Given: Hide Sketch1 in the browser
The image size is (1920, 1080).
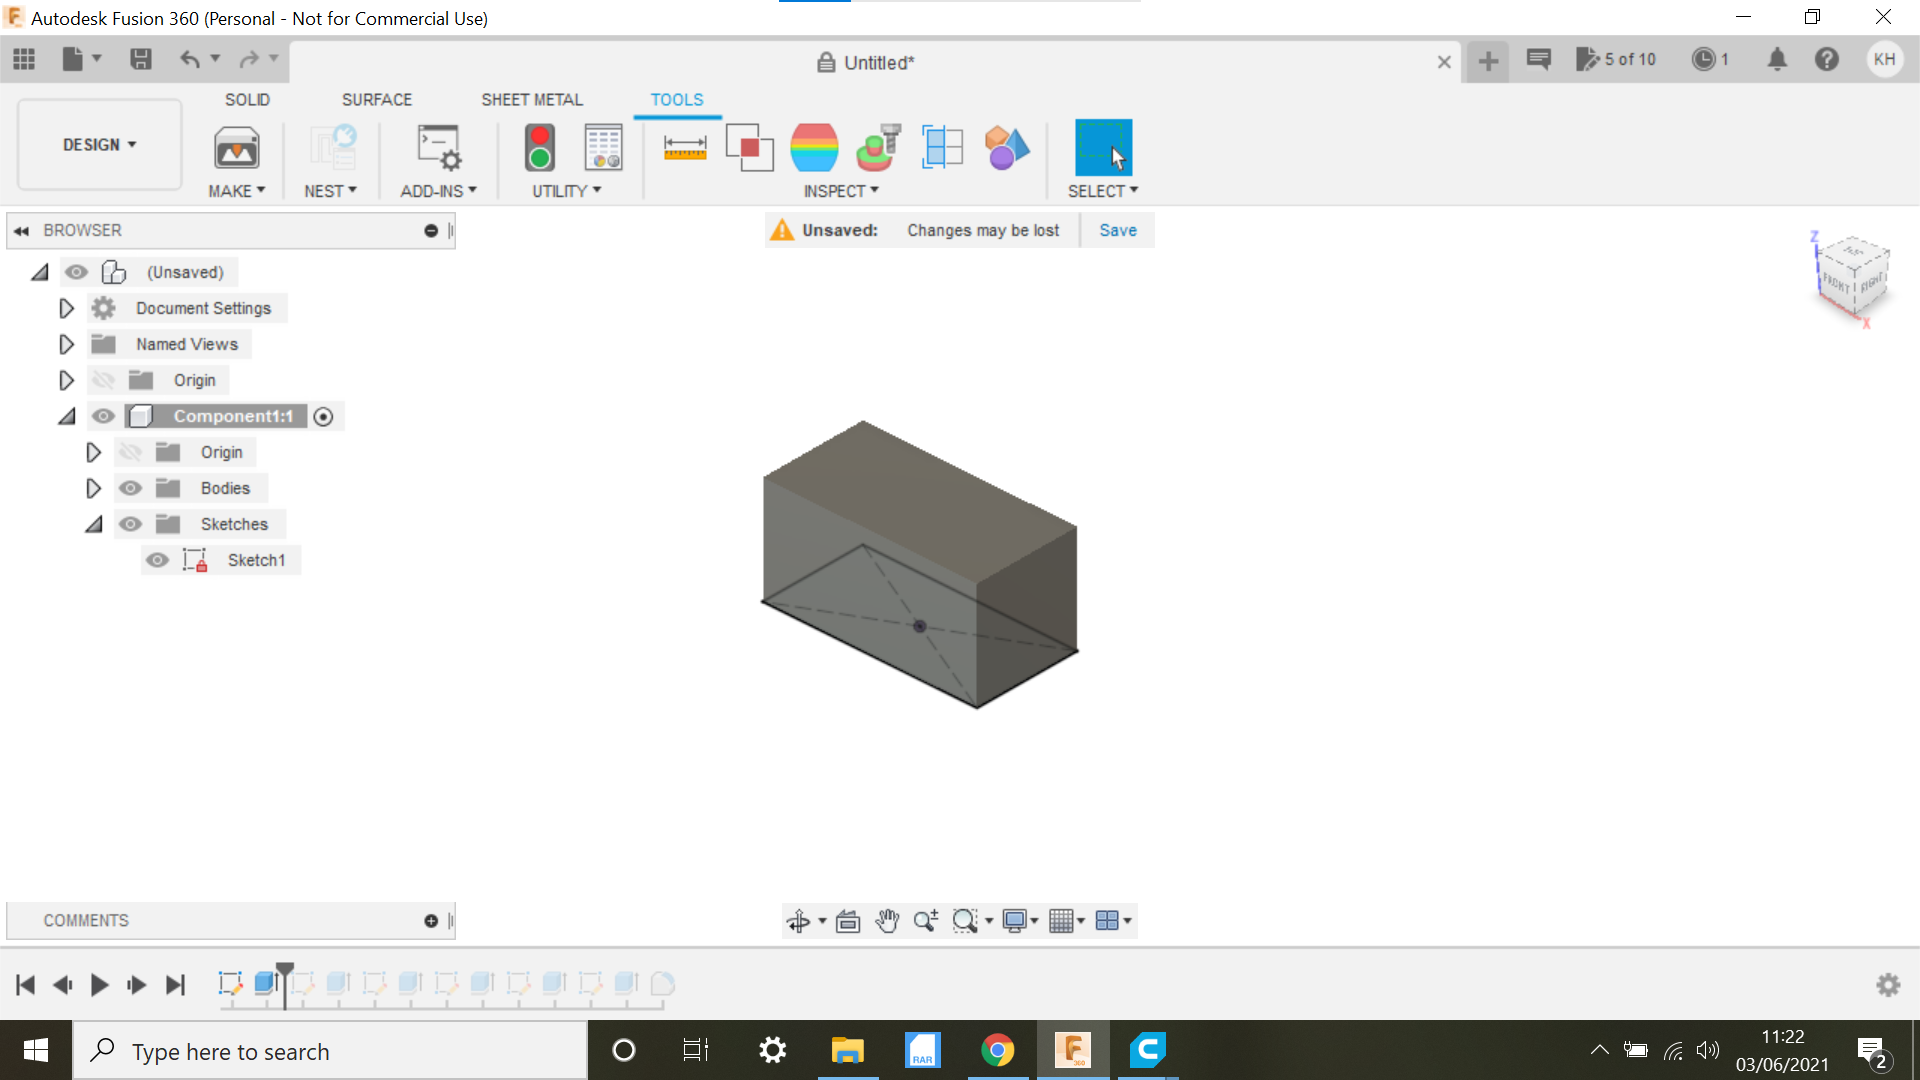Looking at the screenshot, I should pos(157,560).
